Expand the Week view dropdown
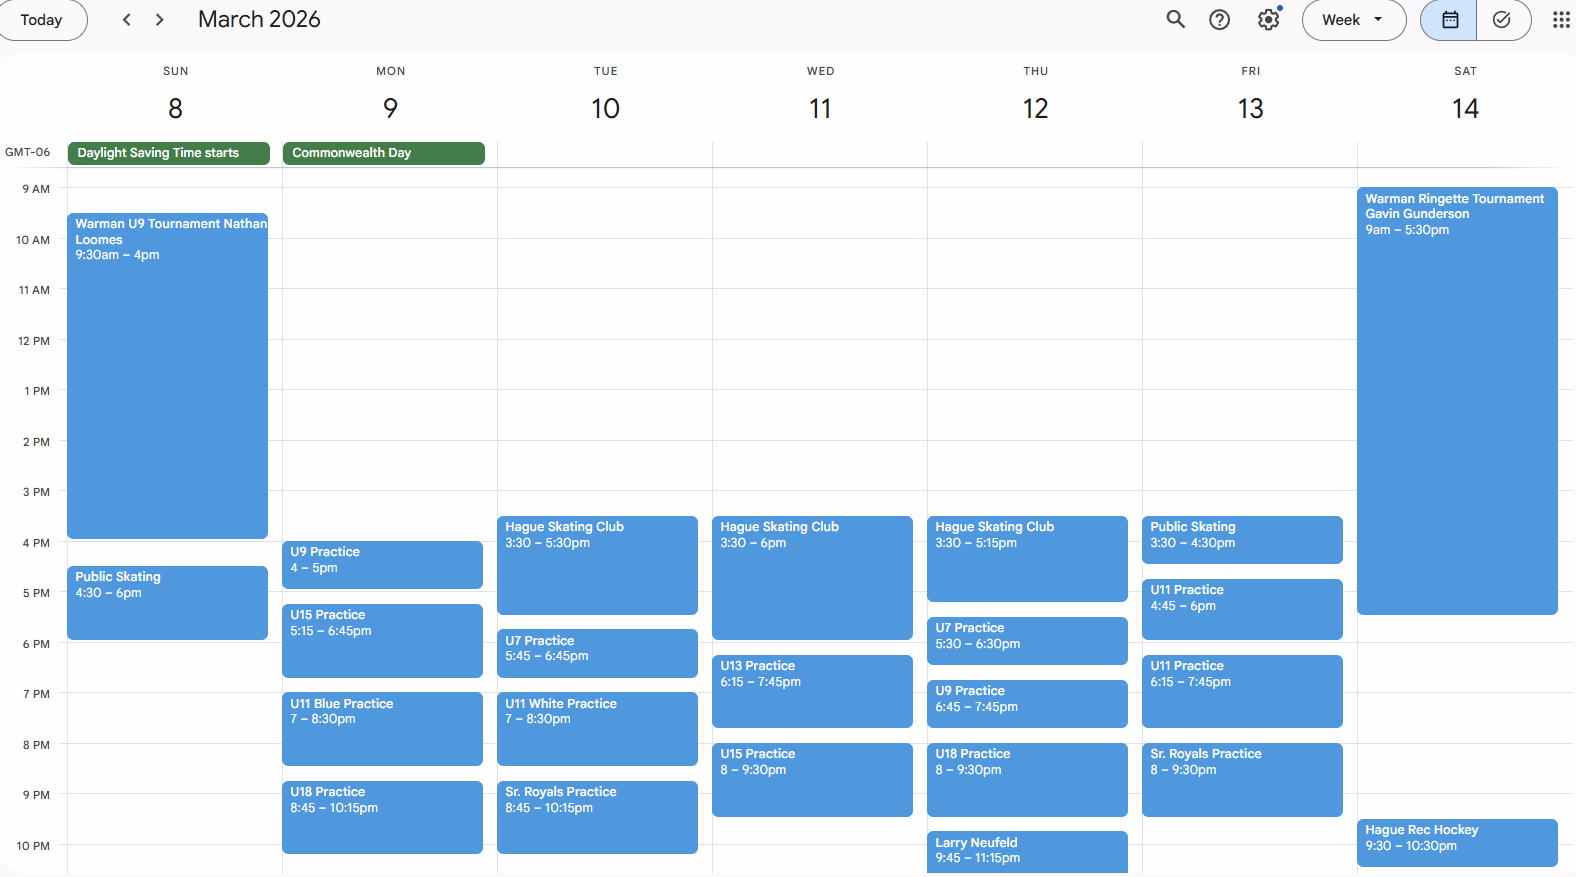Screen dimensions: 1576x877 (1353, 20)
